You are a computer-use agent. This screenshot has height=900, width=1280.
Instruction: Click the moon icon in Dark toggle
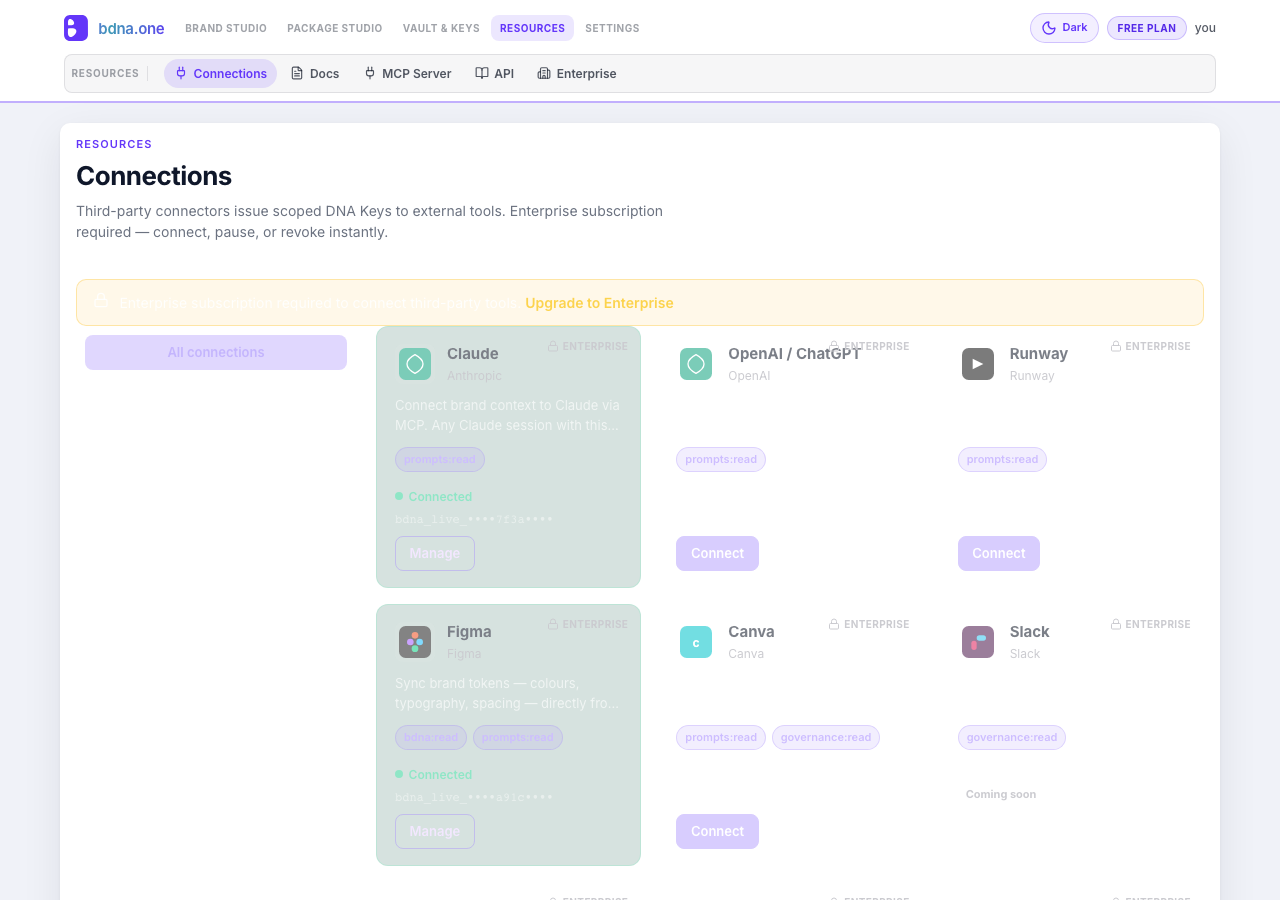coord(1049,28)
